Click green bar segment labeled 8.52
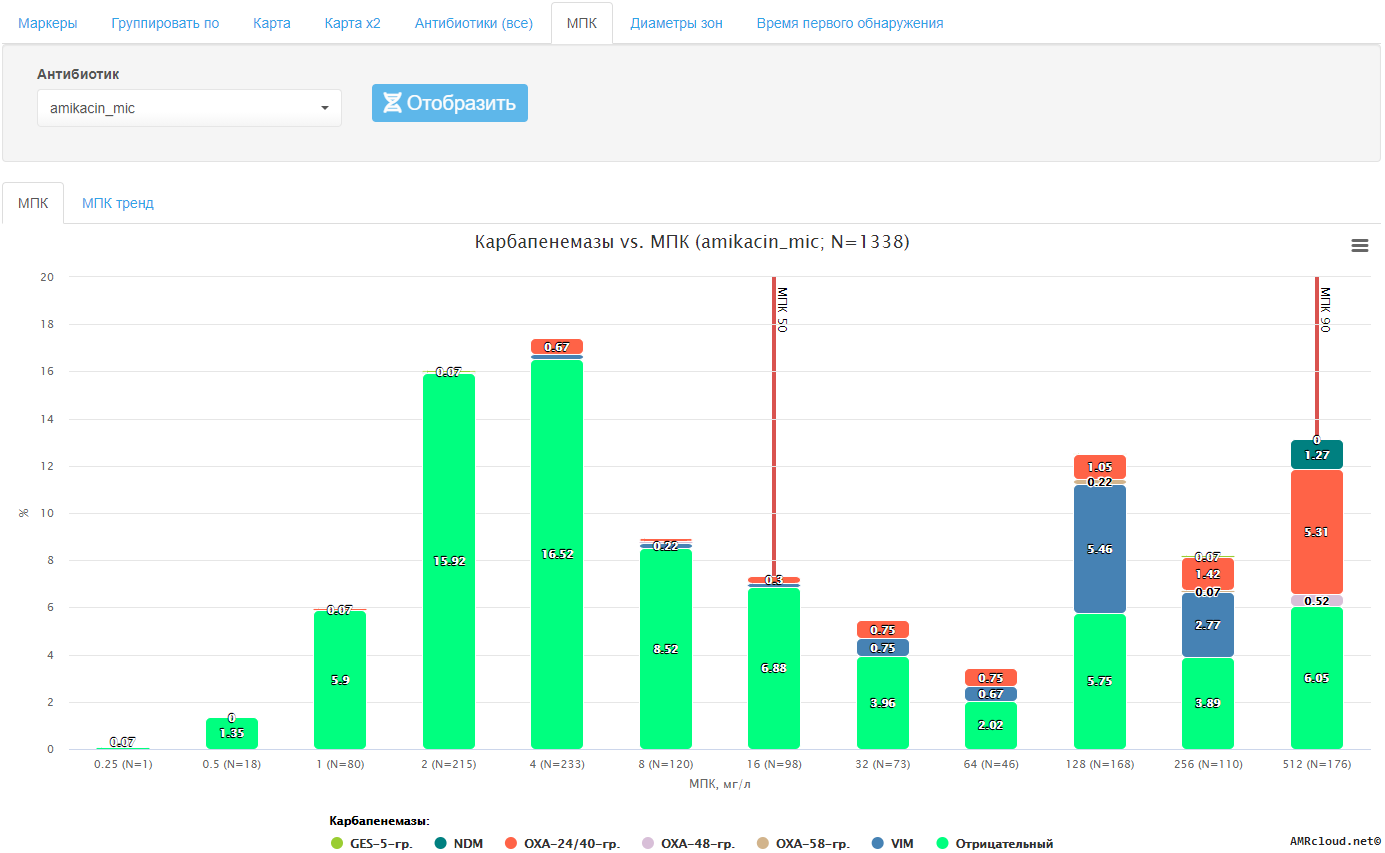Image resolution: width=1385 pixels, height=853 pixels. [666, 648]
